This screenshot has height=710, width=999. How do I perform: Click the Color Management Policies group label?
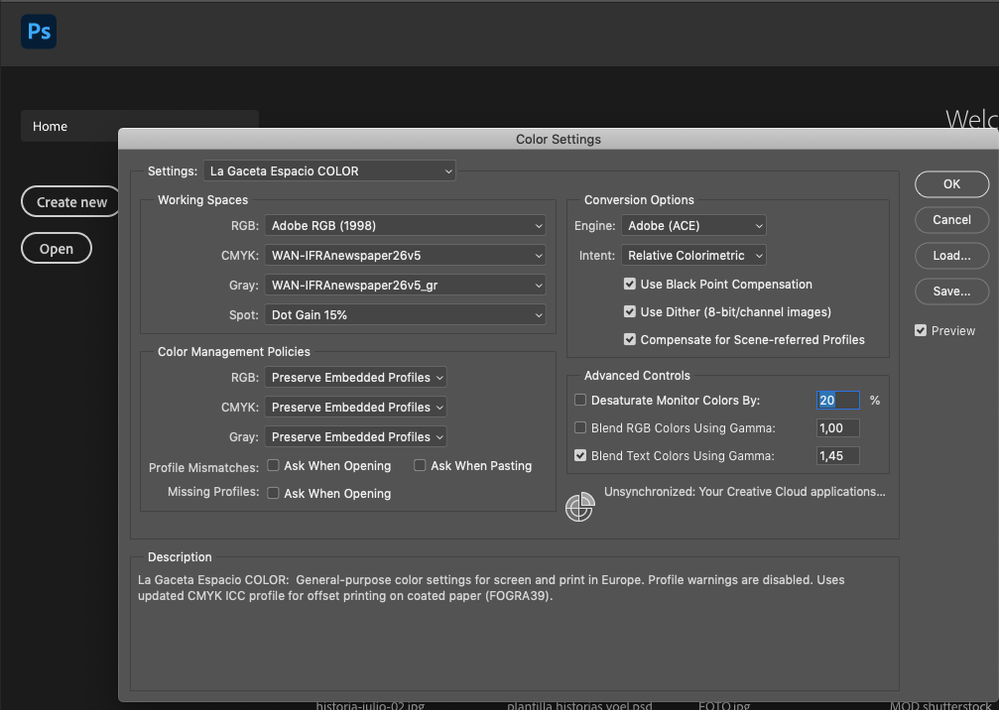coord(234,352)
